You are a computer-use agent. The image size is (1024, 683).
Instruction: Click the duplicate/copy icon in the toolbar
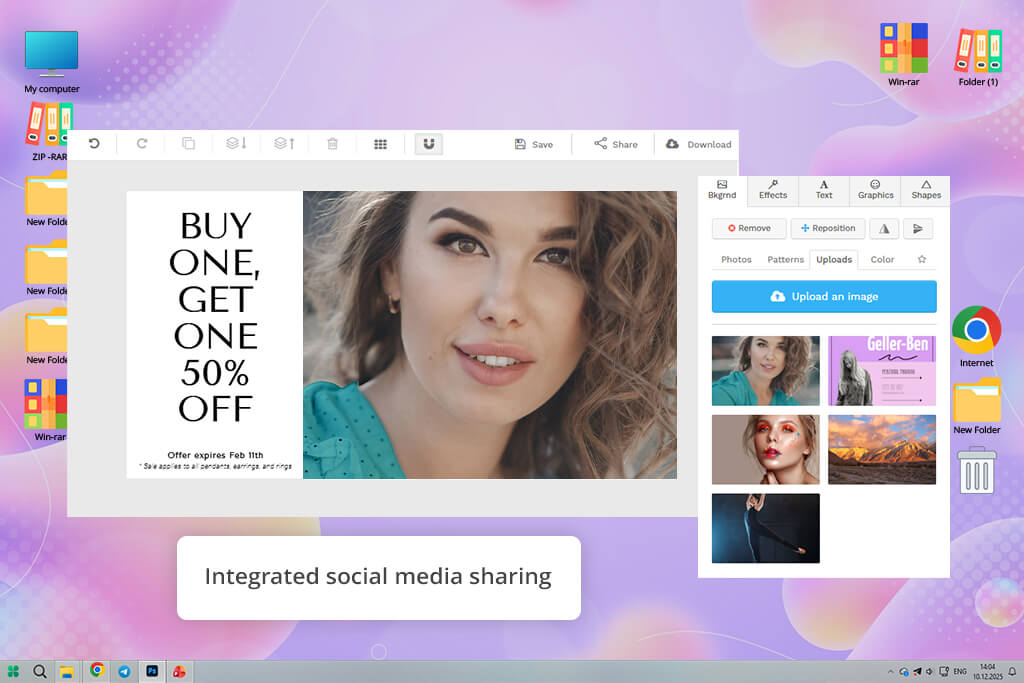pos(188,144)
